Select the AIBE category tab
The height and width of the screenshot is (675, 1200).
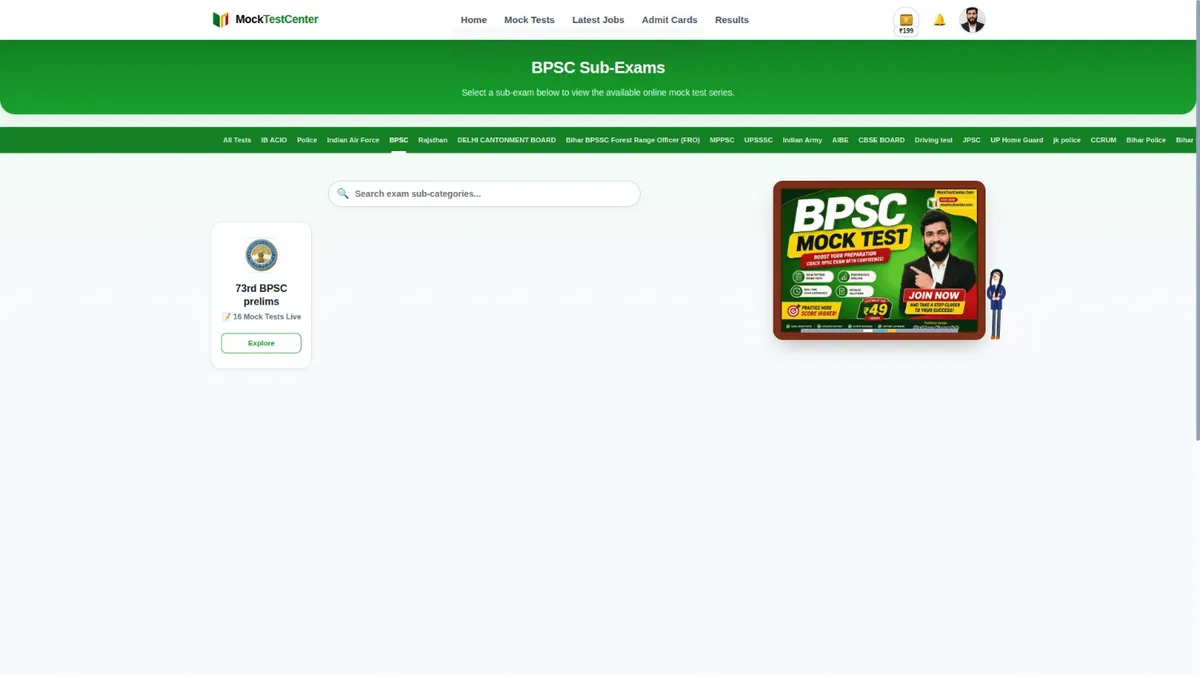(840, 140)
